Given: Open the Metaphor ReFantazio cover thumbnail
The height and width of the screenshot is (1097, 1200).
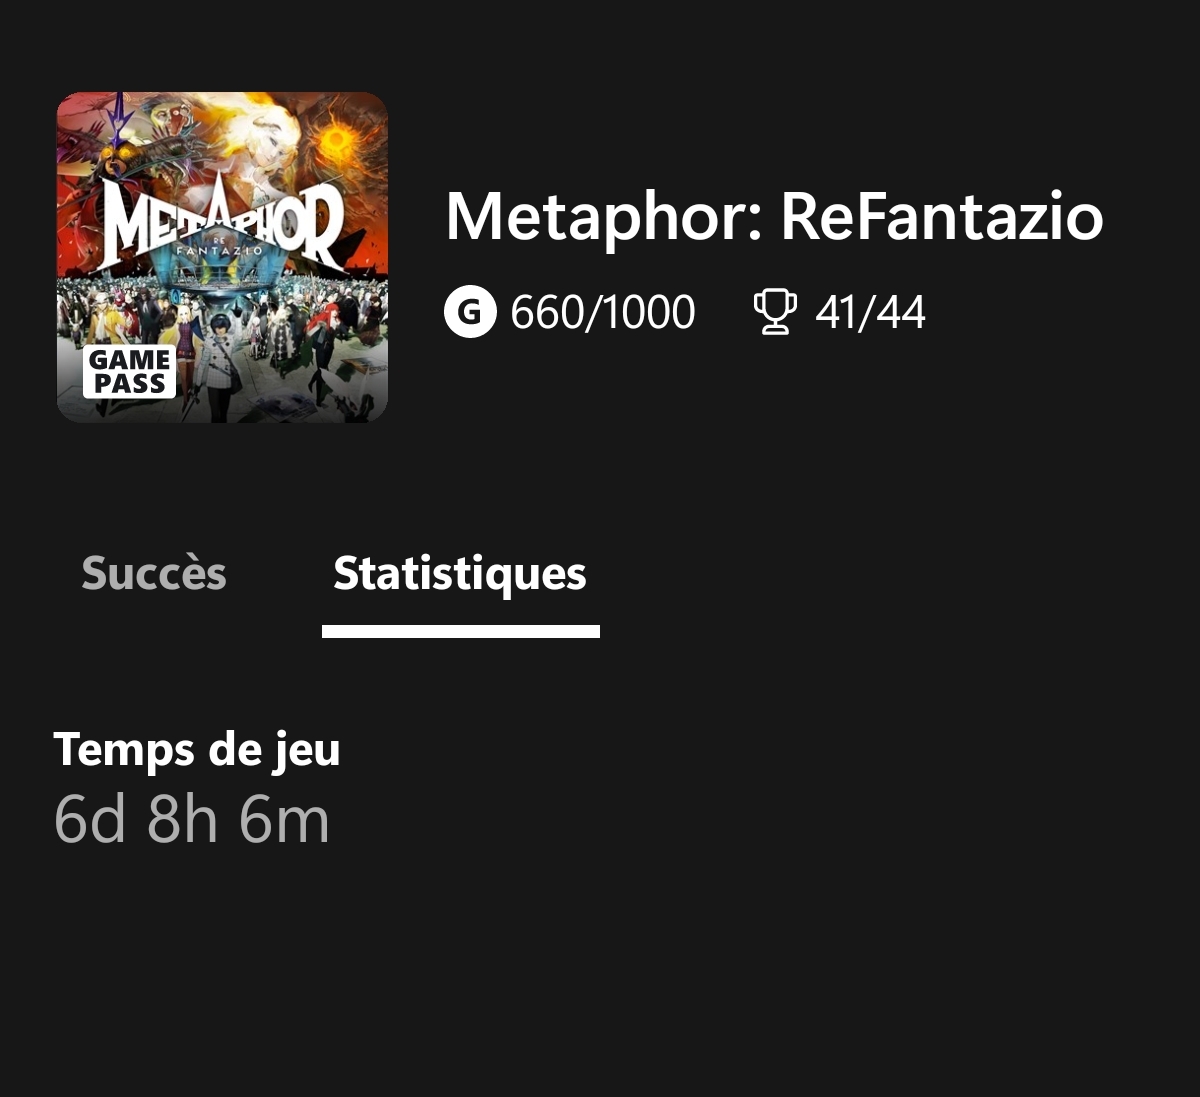Looking at the screenshot, I should (222, 258).
